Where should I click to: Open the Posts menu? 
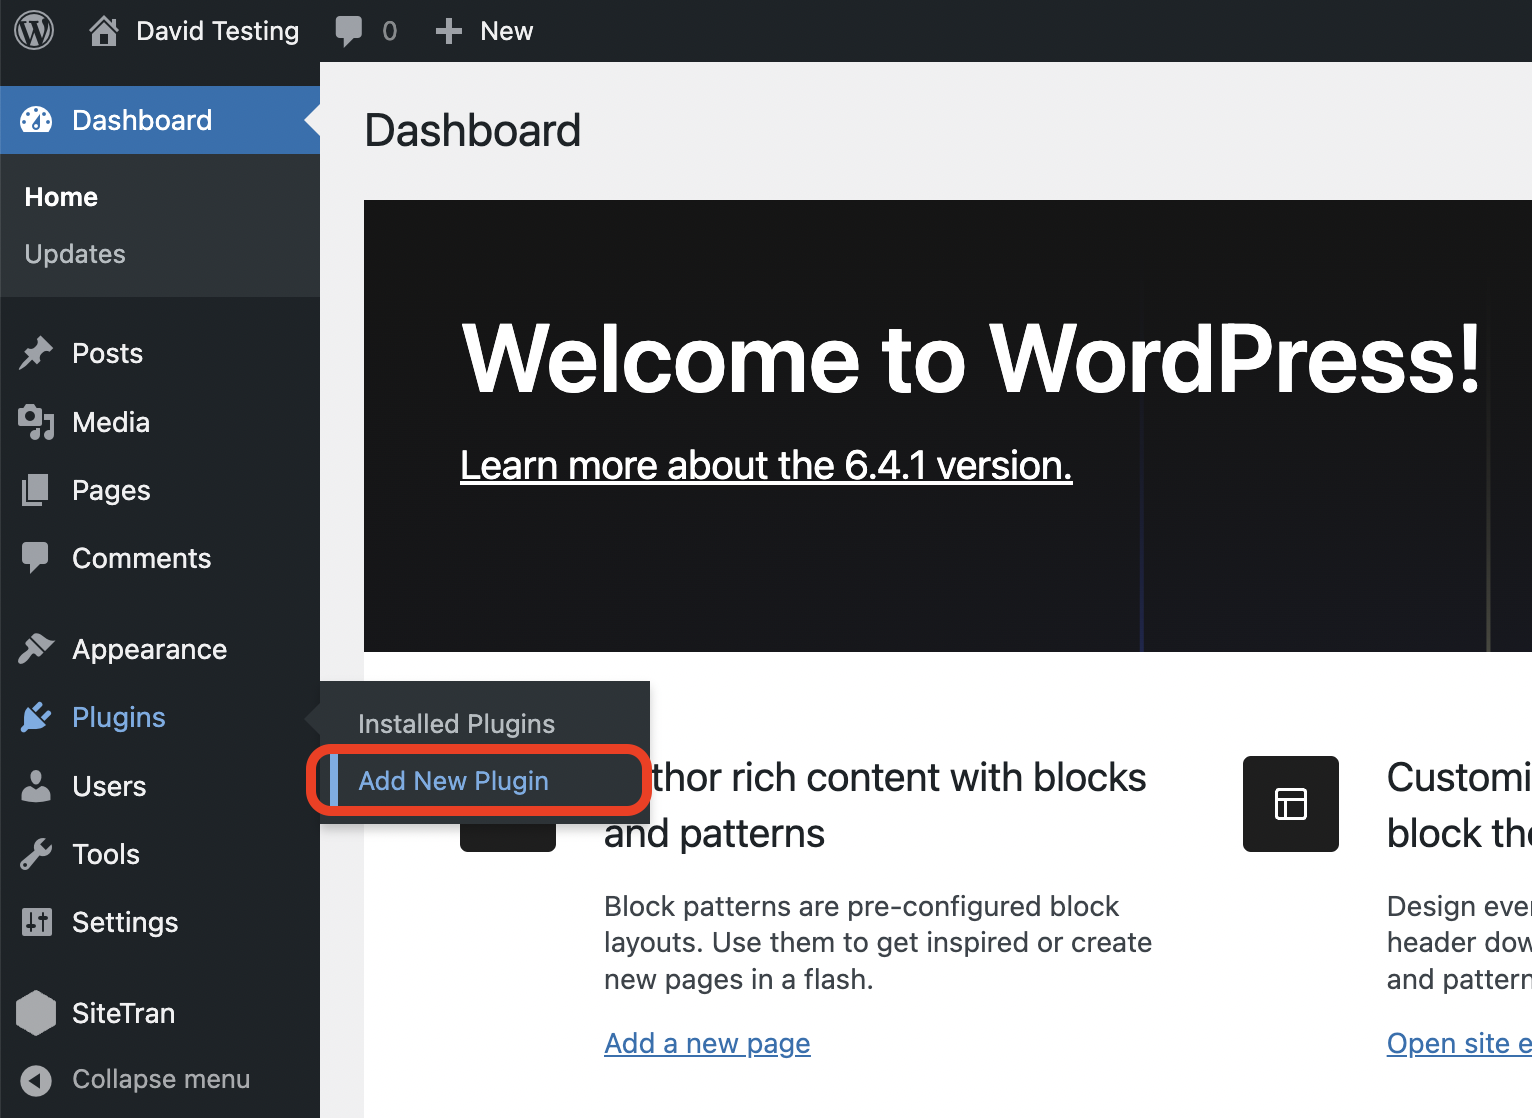tap(107, 353)
